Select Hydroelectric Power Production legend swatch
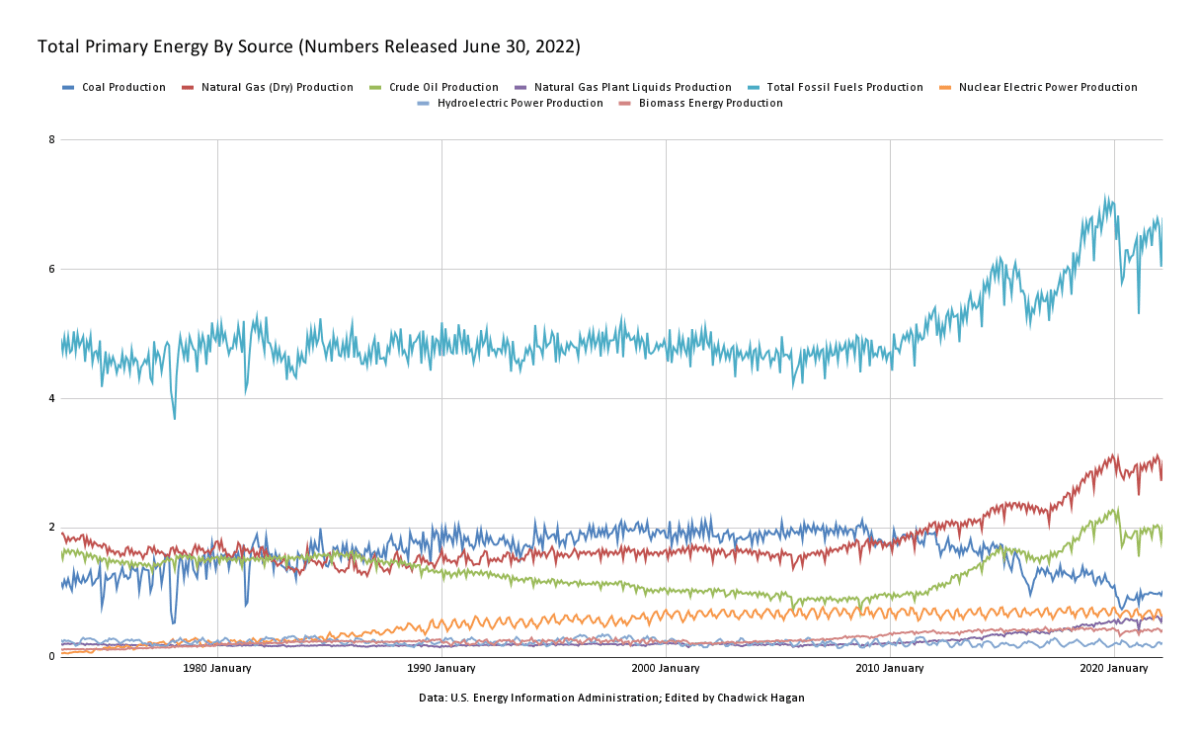Image resolution: width=1200 pixels, height=742 pixels. click(424, 103)
